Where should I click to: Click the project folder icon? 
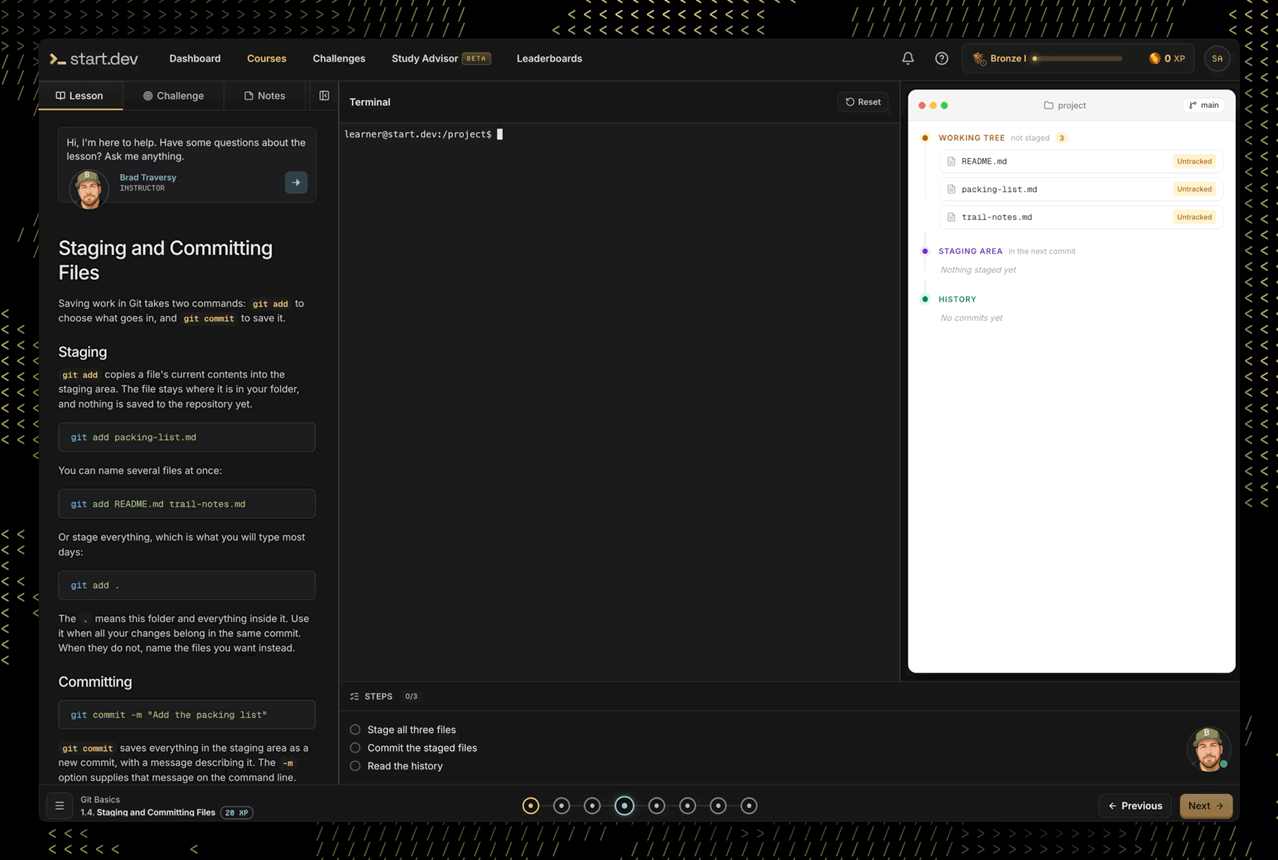(1048, 105)
